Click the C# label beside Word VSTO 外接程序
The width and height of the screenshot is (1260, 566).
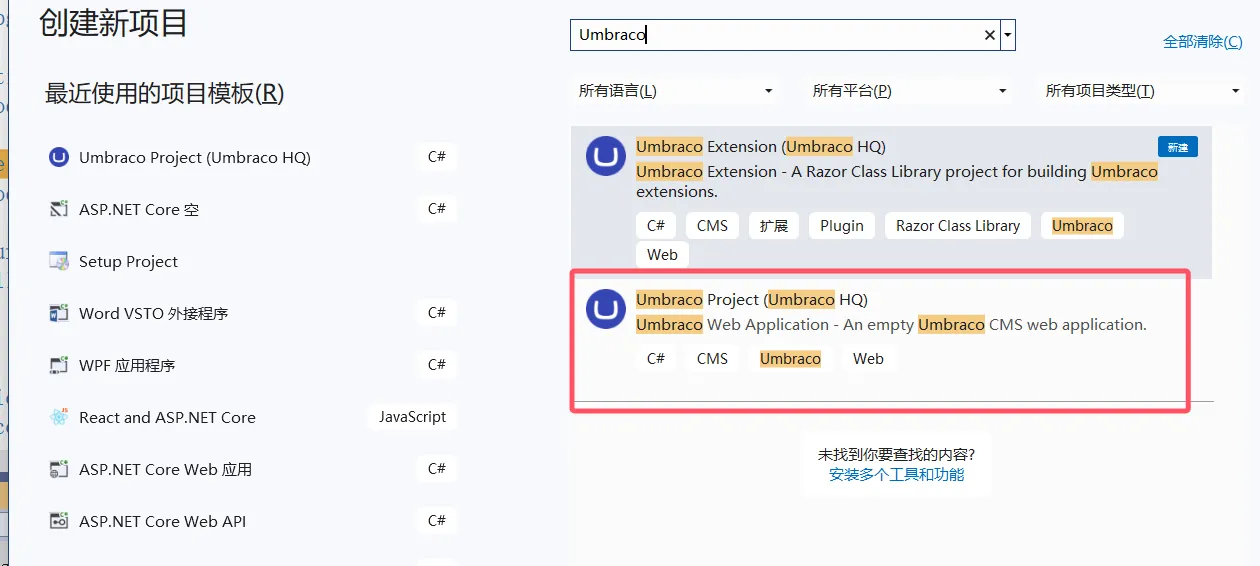coord(437,313)
